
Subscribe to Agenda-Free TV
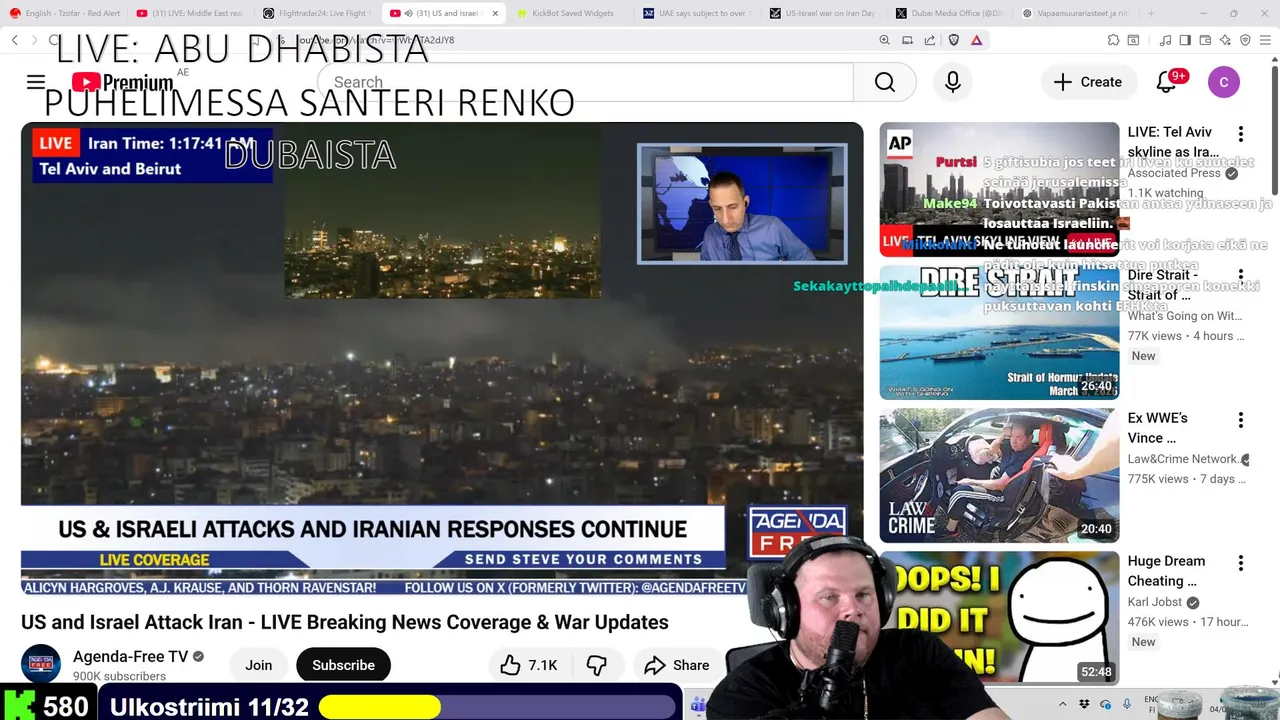tap(343, 665)
